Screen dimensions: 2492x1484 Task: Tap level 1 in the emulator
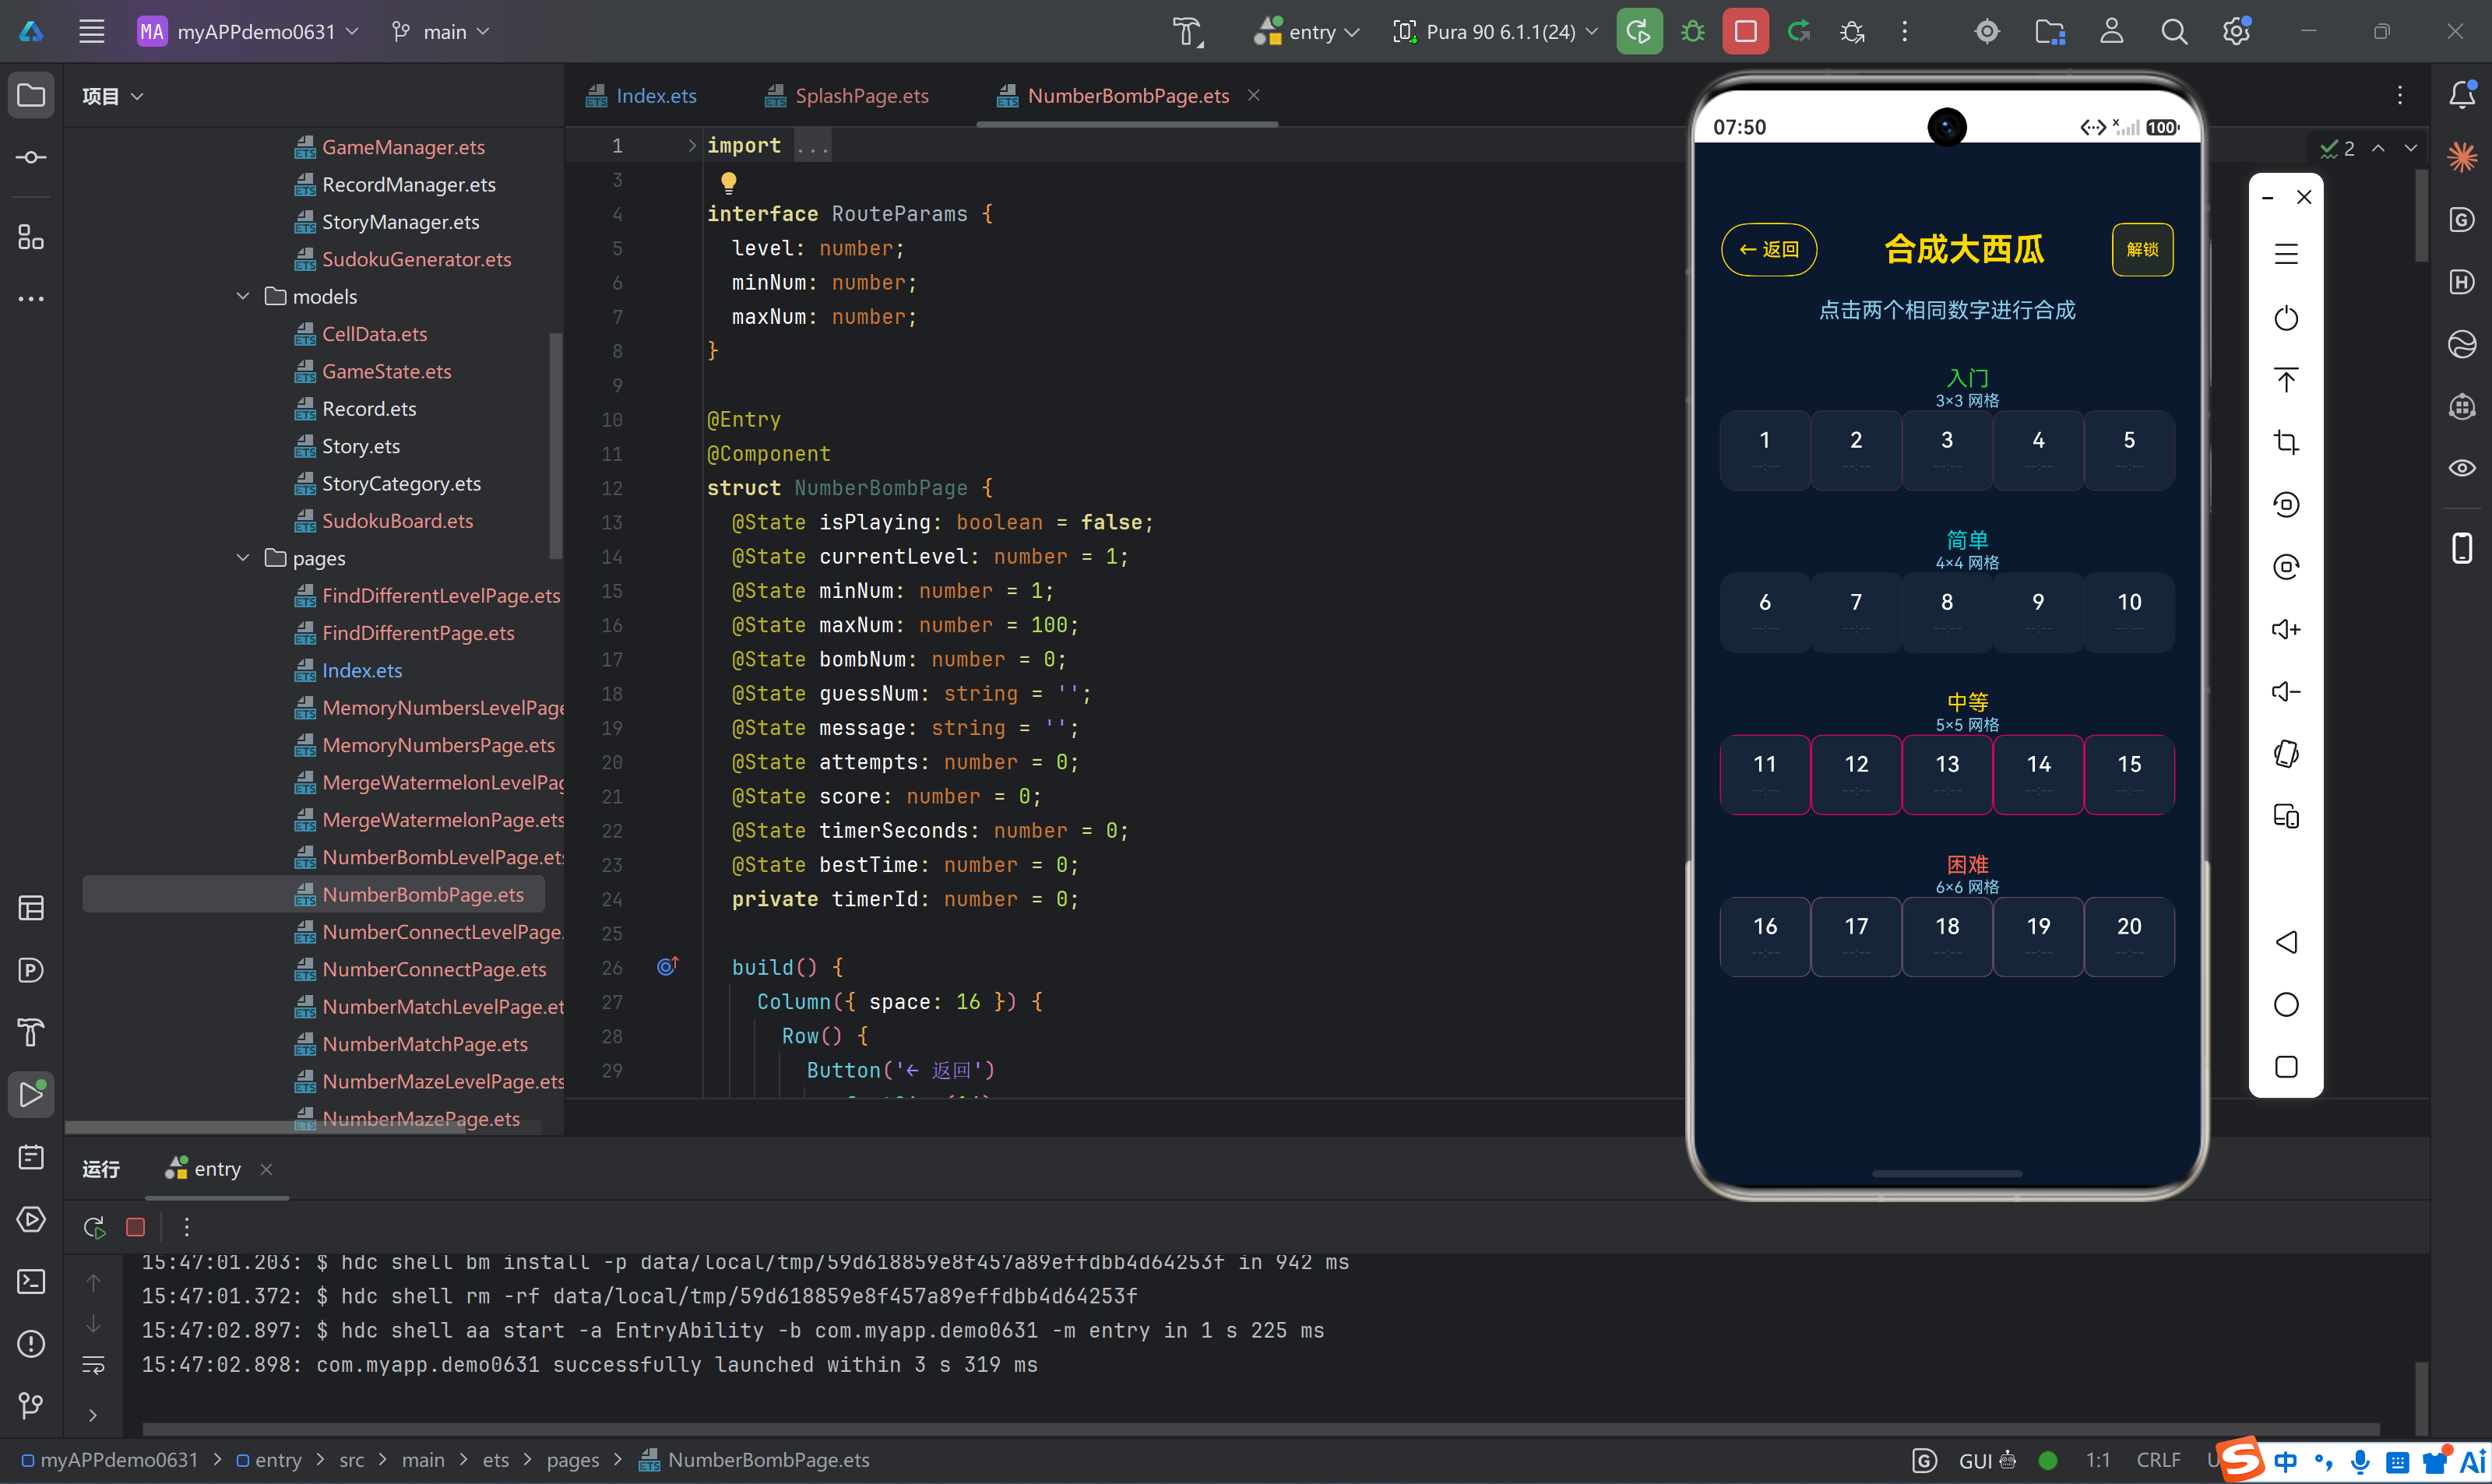click(x=1765, y=450)
